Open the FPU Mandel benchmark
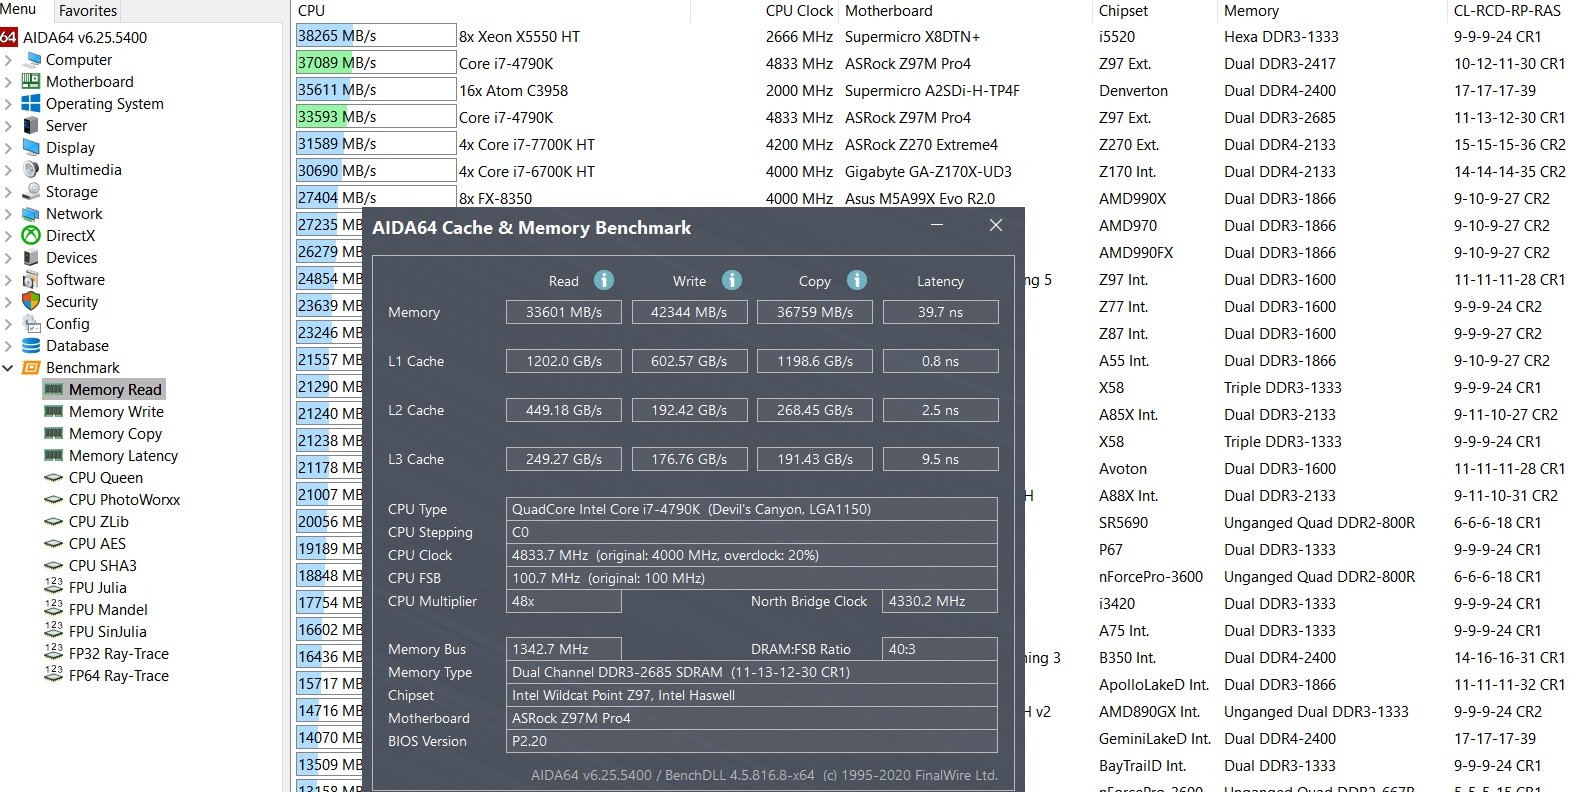Image resolution: width=1587 pixels, height=792 pixels. pos(108,610)
